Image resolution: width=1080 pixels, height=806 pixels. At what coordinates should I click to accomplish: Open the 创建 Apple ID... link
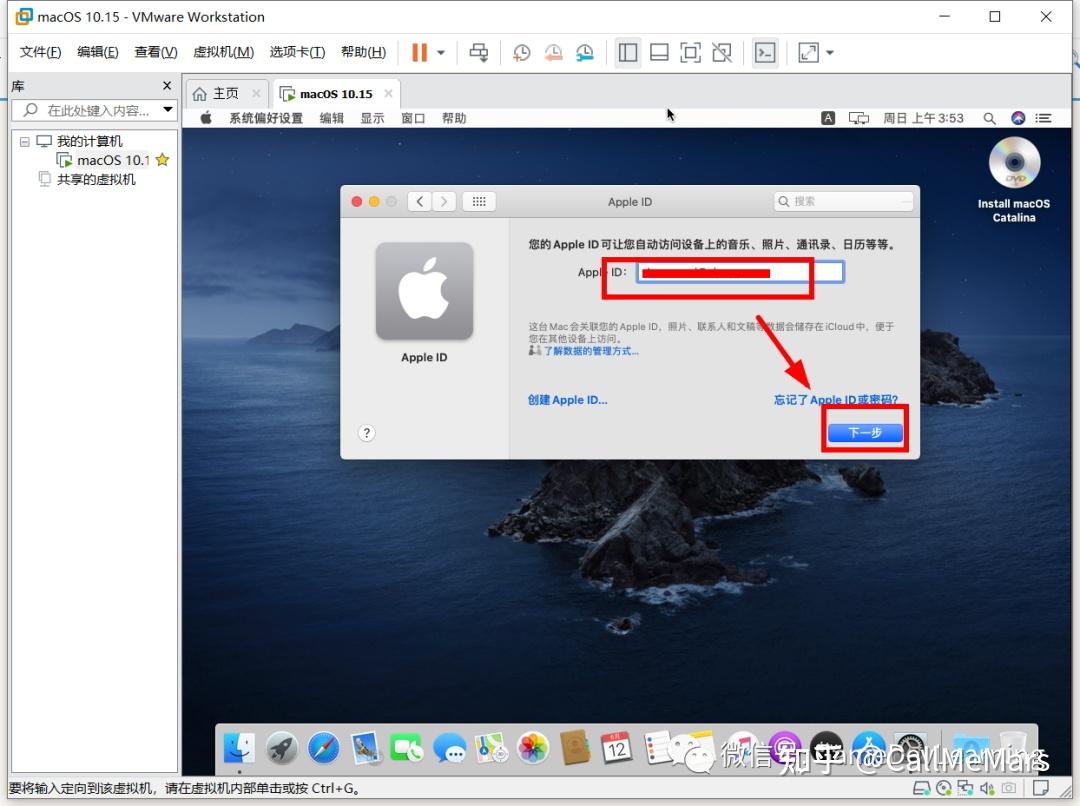click(568, 400)
